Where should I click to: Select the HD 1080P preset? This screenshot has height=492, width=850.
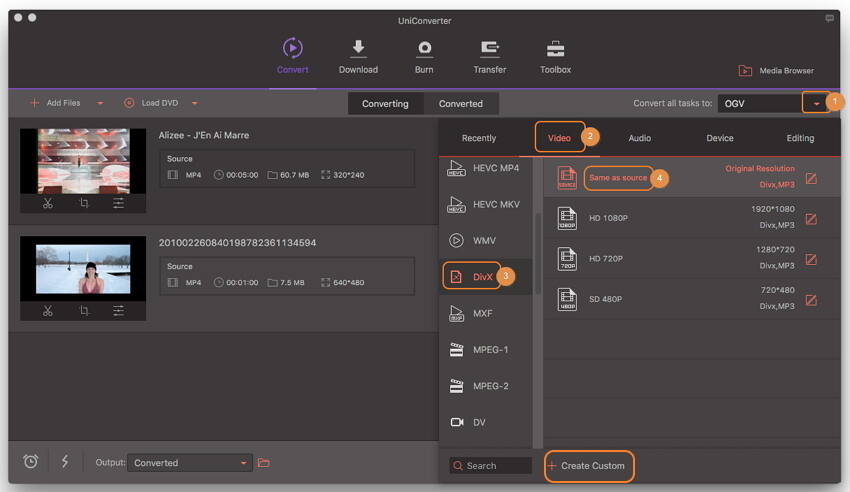click(691, 218)
